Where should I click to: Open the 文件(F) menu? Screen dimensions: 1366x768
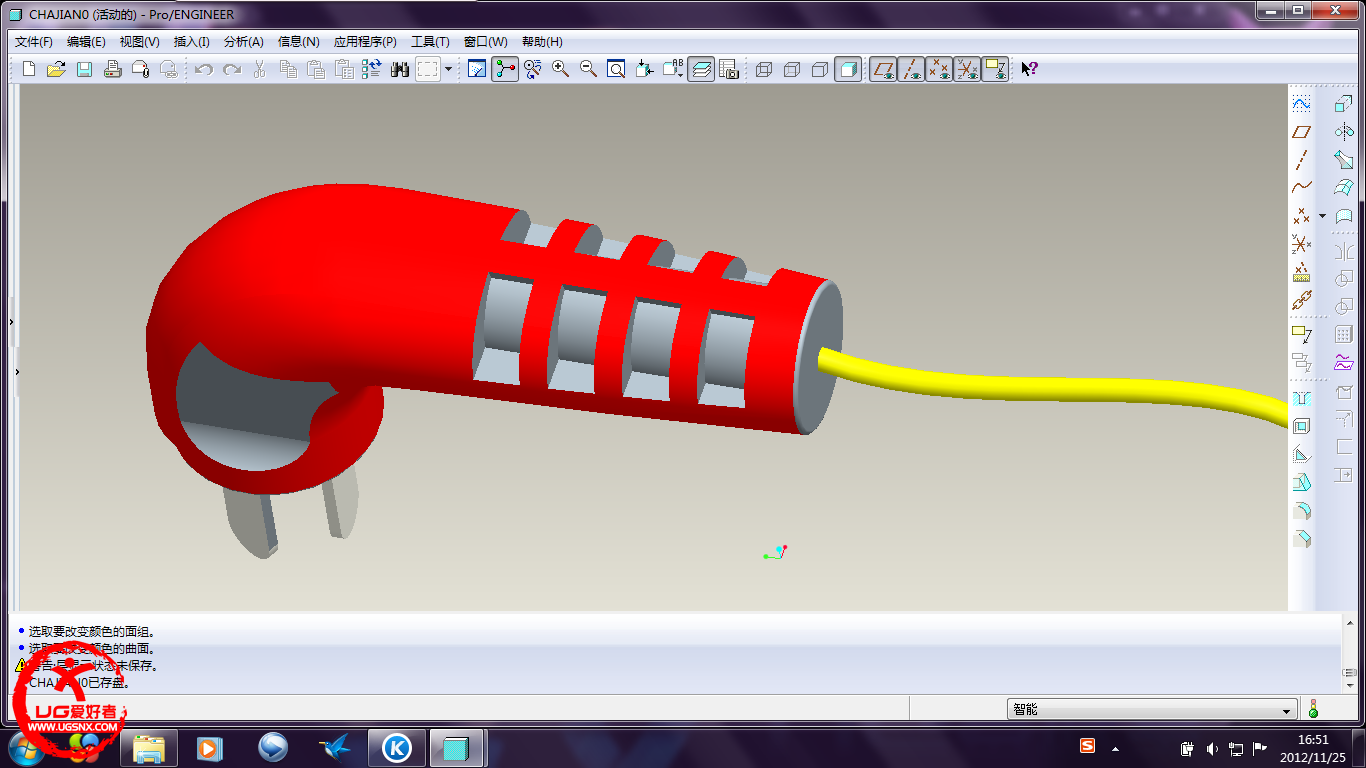point(34,42)
